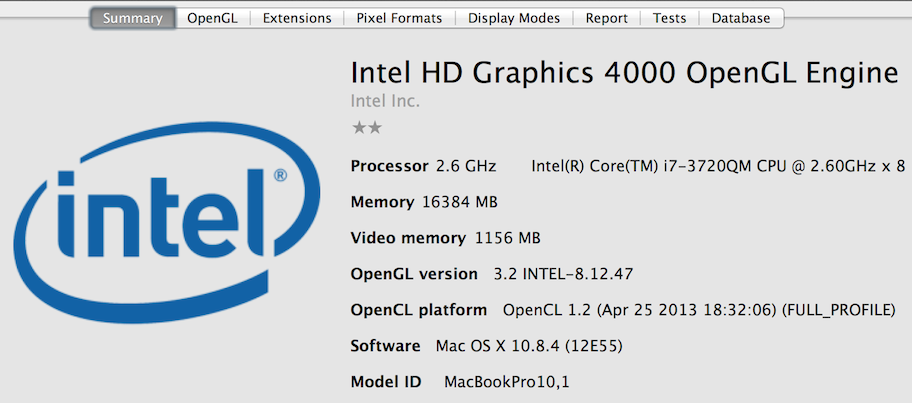Click the Processor label

pos(389,166)
